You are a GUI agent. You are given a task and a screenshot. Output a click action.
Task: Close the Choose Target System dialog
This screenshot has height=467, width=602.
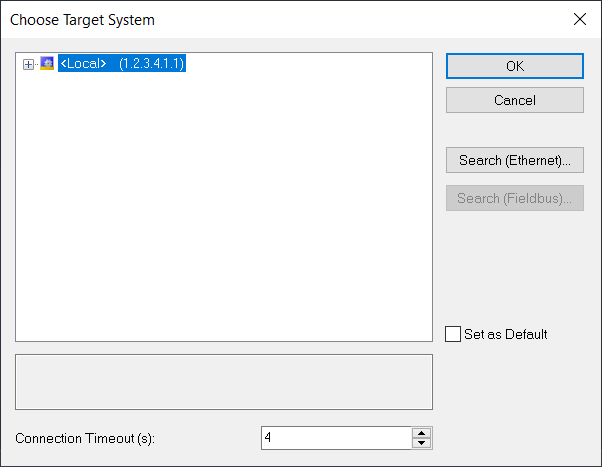click(580, 19)
